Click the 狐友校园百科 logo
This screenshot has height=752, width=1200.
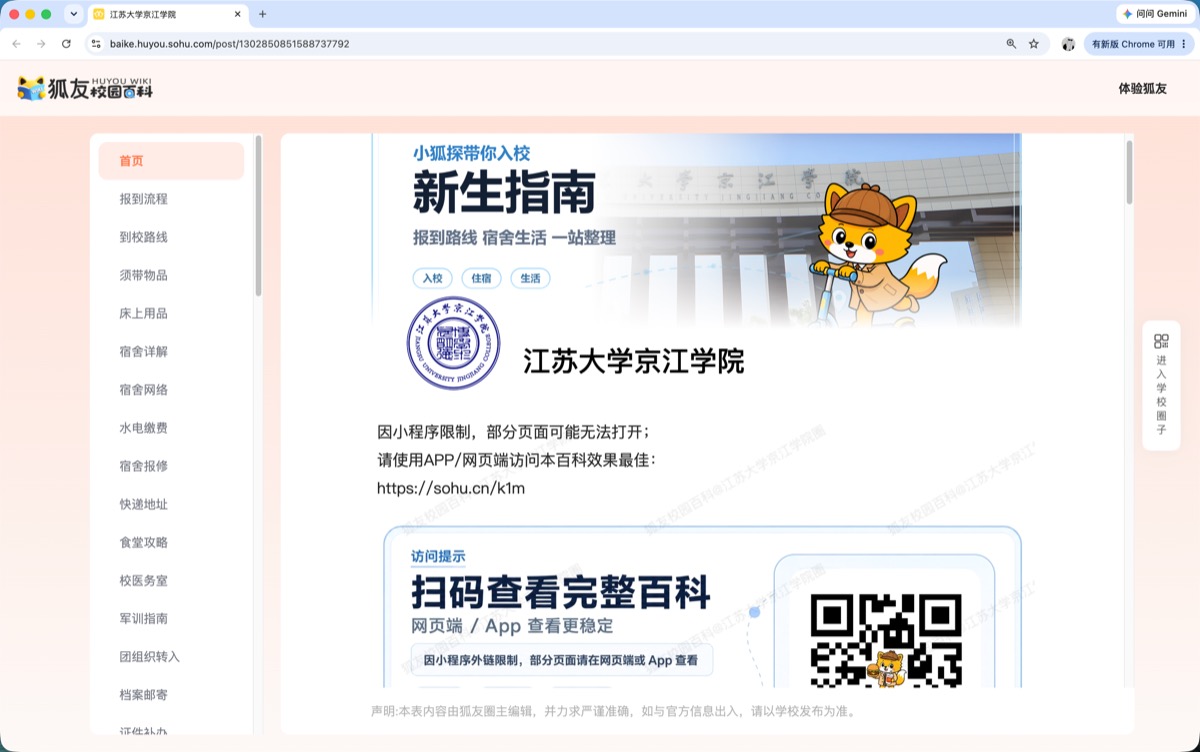pyautogui.click(x=85, y=88)
